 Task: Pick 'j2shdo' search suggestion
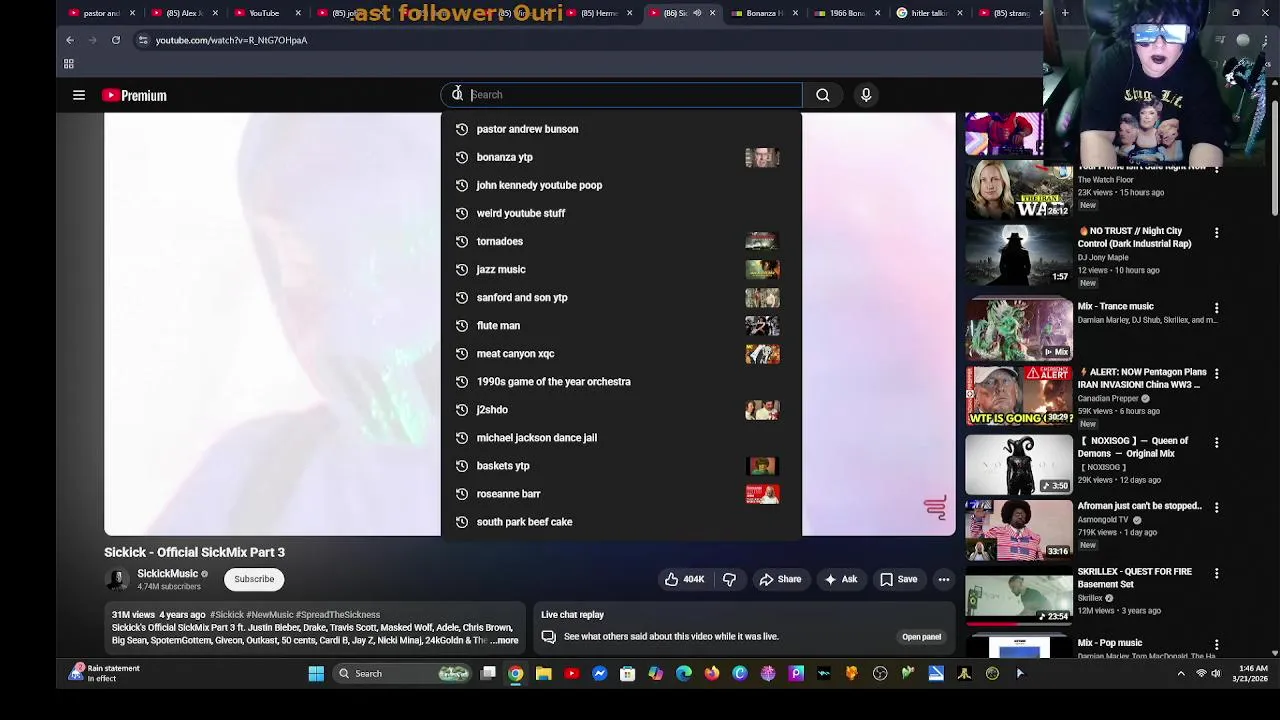point(621,409)
